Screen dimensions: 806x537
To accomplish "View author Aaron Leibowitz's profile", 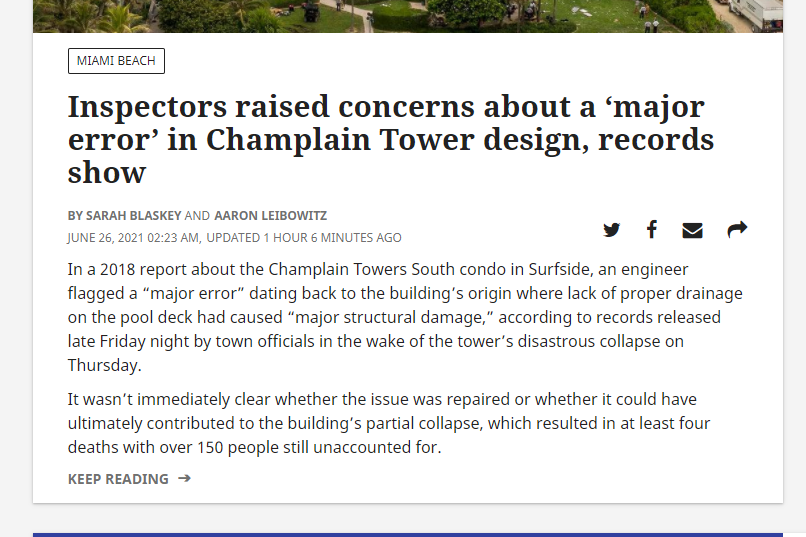I will point(270,216).
